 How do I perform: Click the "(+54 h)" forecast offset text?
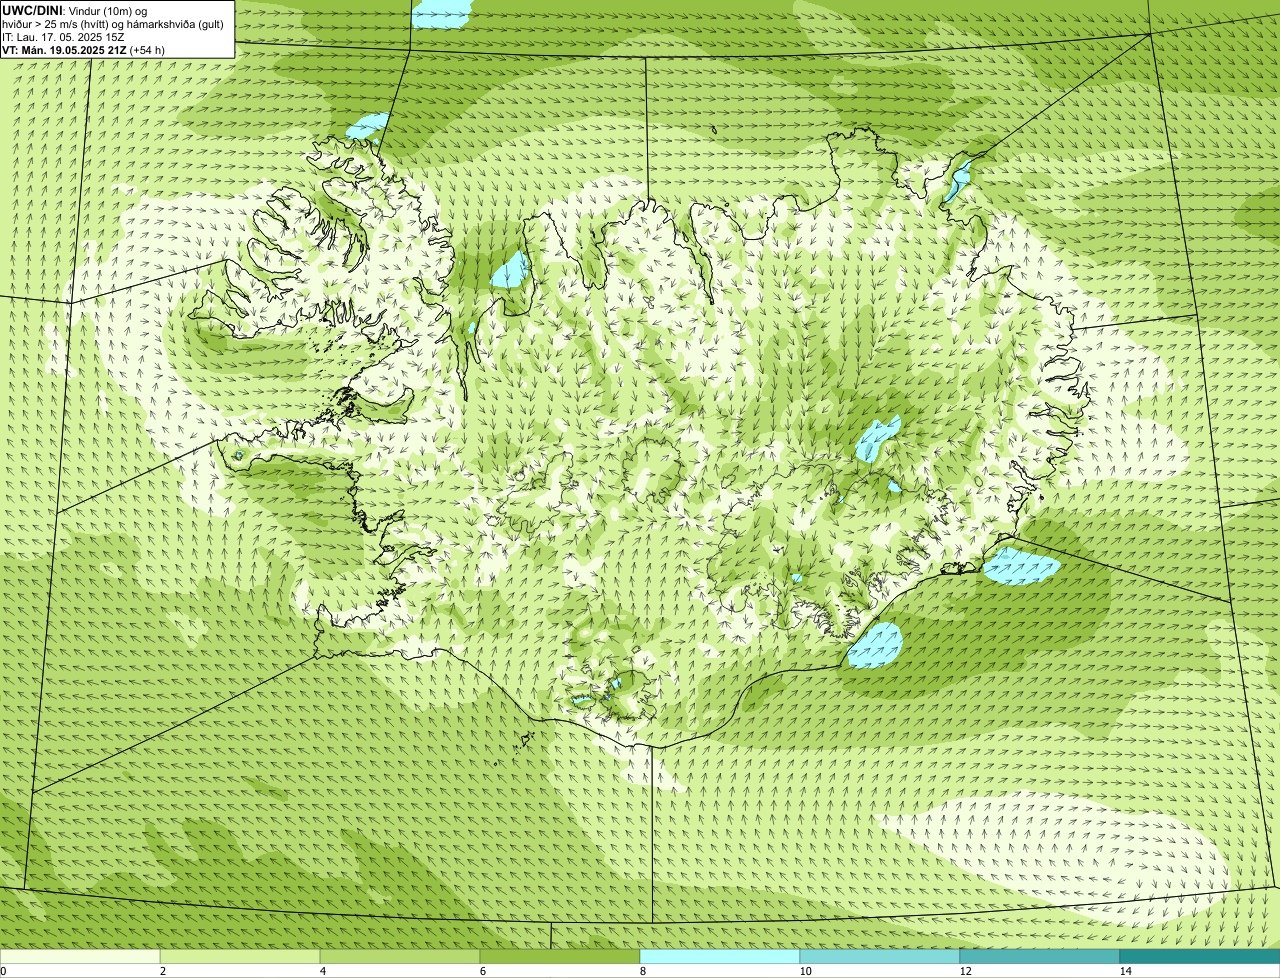[x=147, y=50]
